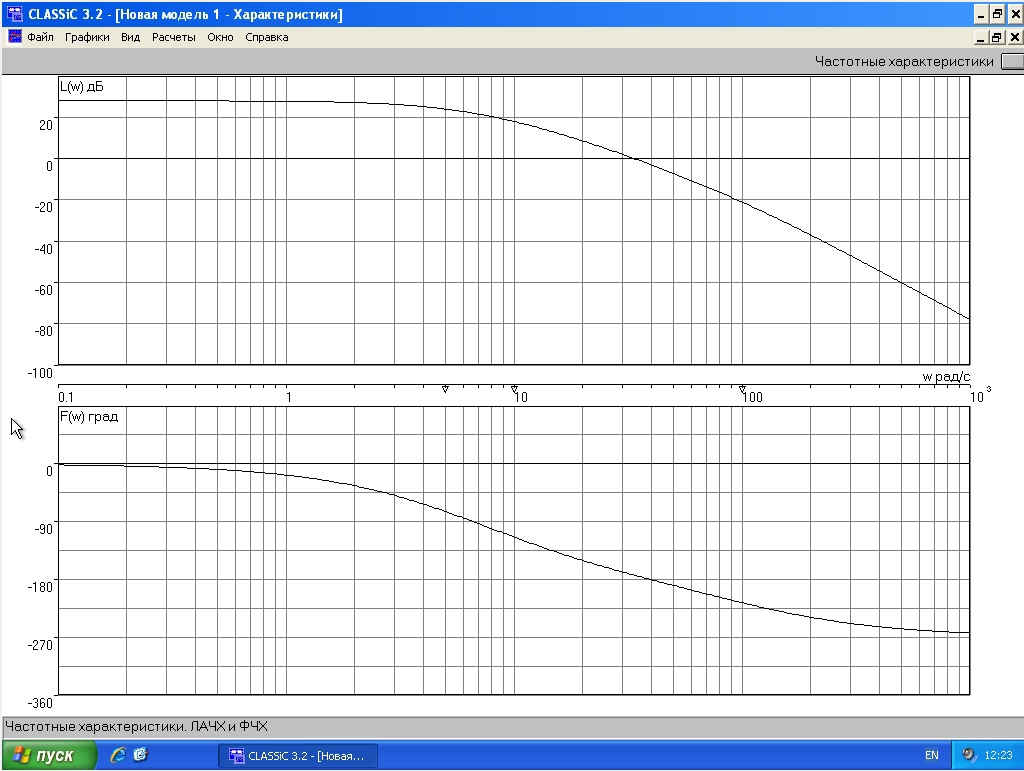Click the 0.1 label on frequency axis
The width and height of the screenshot is (1024, 771).
[x=66, y=397]
